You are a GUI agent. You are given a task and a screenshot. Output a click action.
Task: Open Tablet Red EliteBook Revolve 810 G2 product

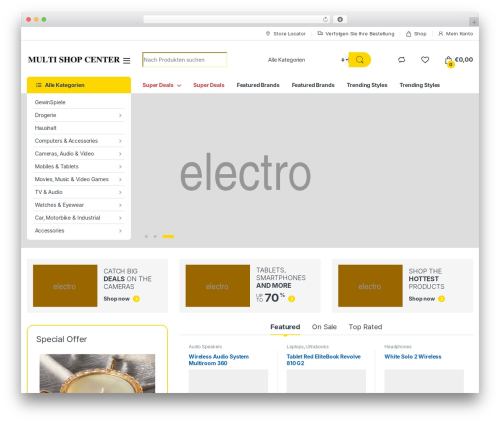click(324, 360)
